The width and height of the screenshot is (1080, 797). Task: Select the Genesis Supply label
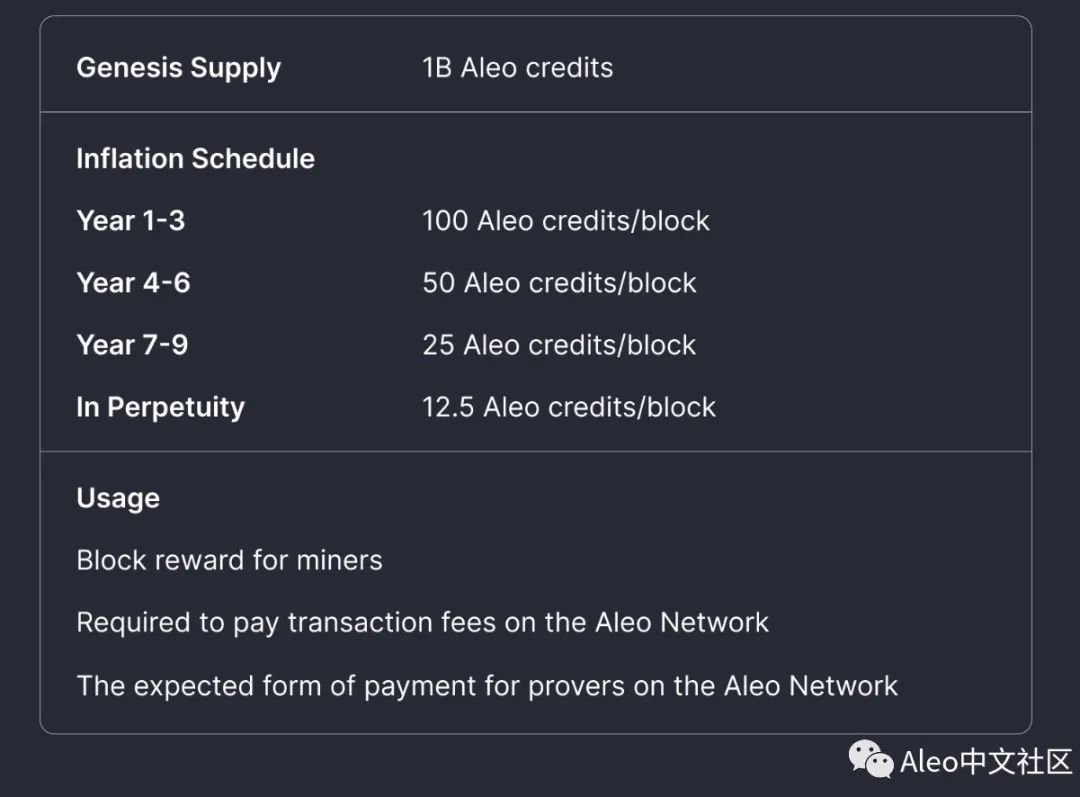[178, 68]
